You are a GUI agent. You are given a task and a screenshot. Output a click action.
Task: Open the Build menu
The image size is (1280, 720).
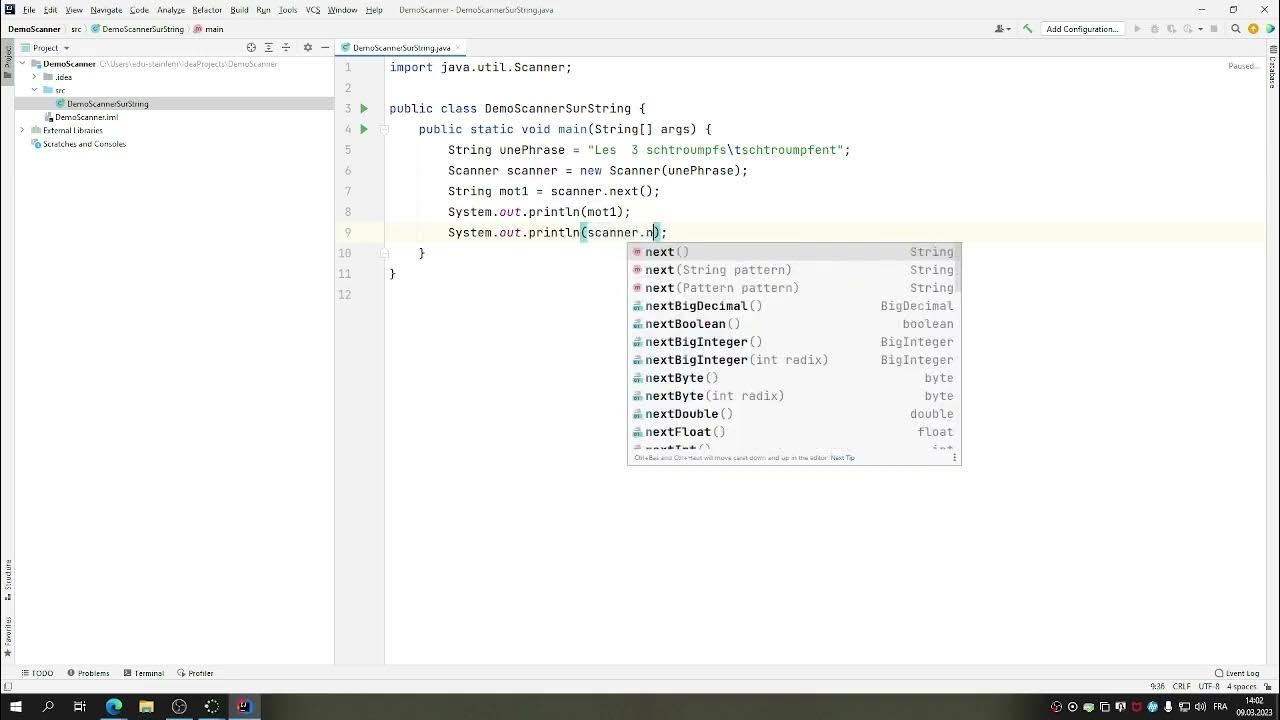coord(239,10)
